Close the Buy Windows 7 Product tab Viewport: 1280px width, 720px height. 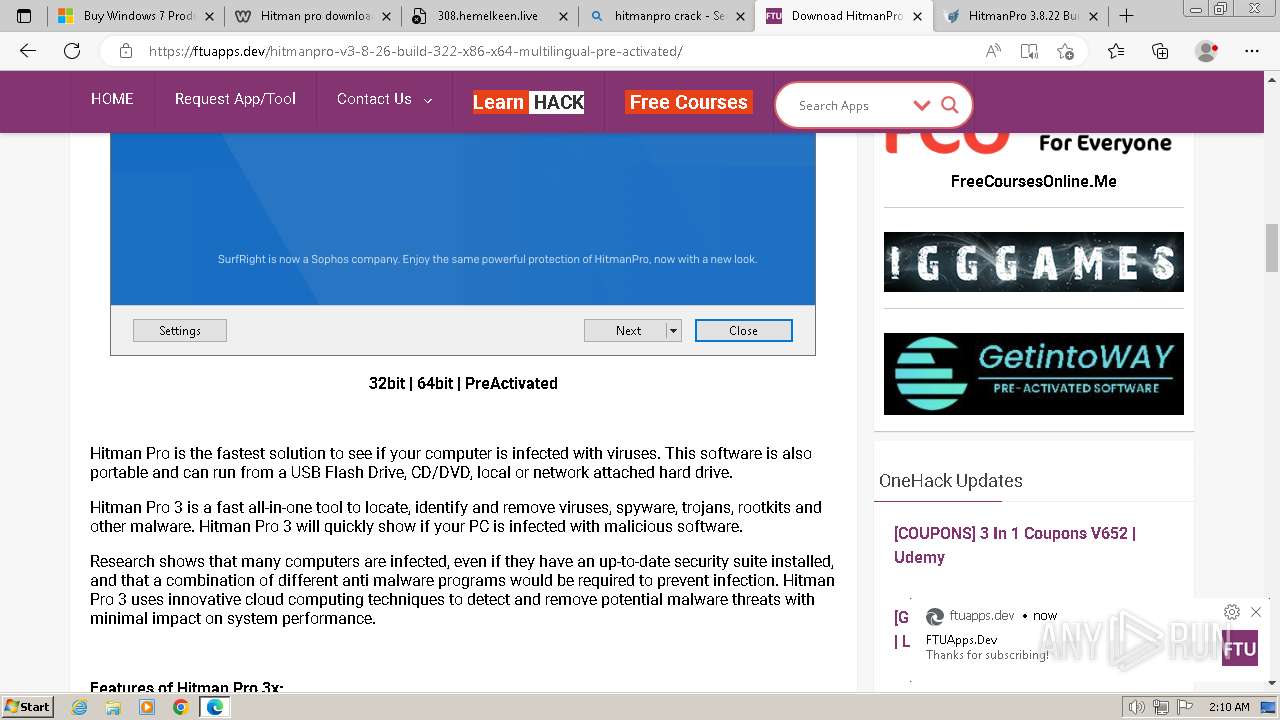pyautogui.click(x=210, y=16)
